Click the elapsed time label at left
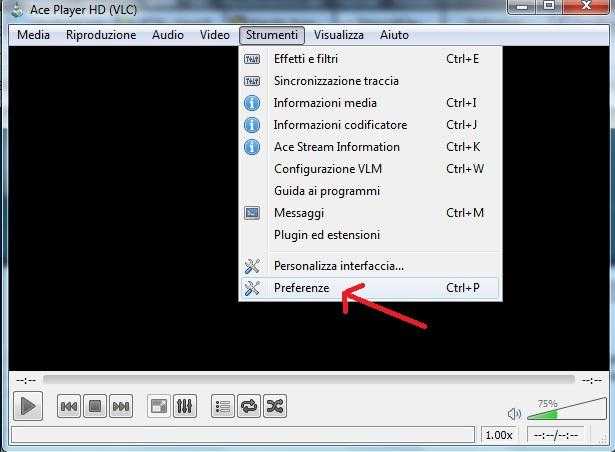Image resolution: width=615 pixels, height=452 pixels. click(x=26, y=380)
